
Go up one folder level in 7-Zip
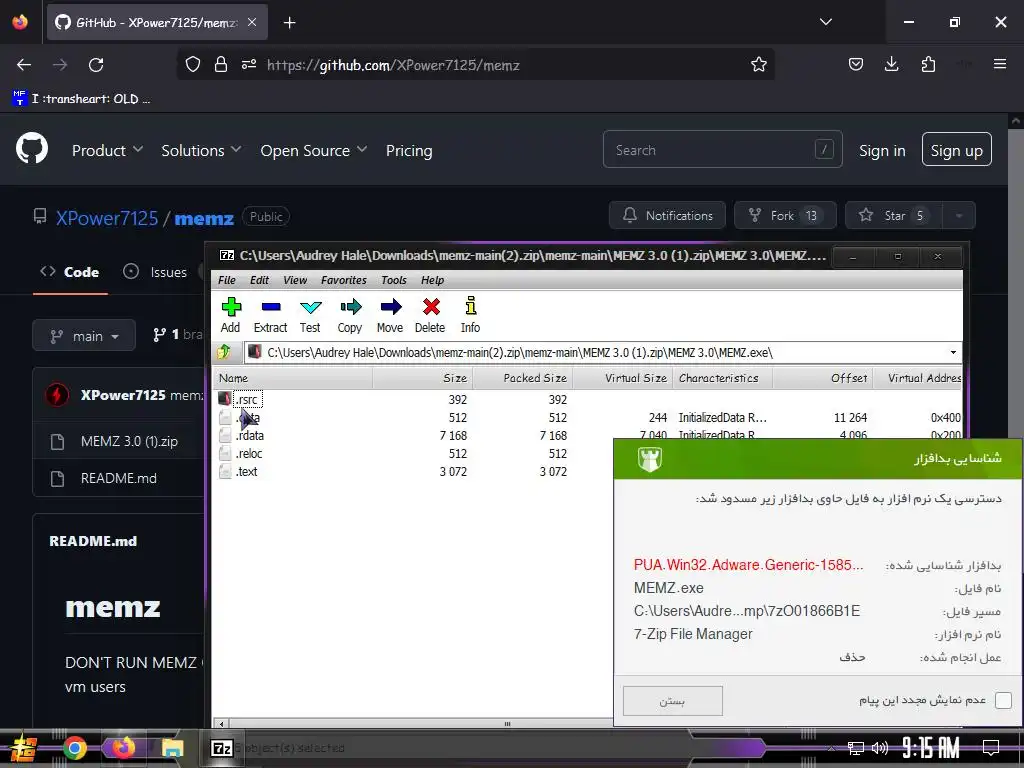(224, 353)
